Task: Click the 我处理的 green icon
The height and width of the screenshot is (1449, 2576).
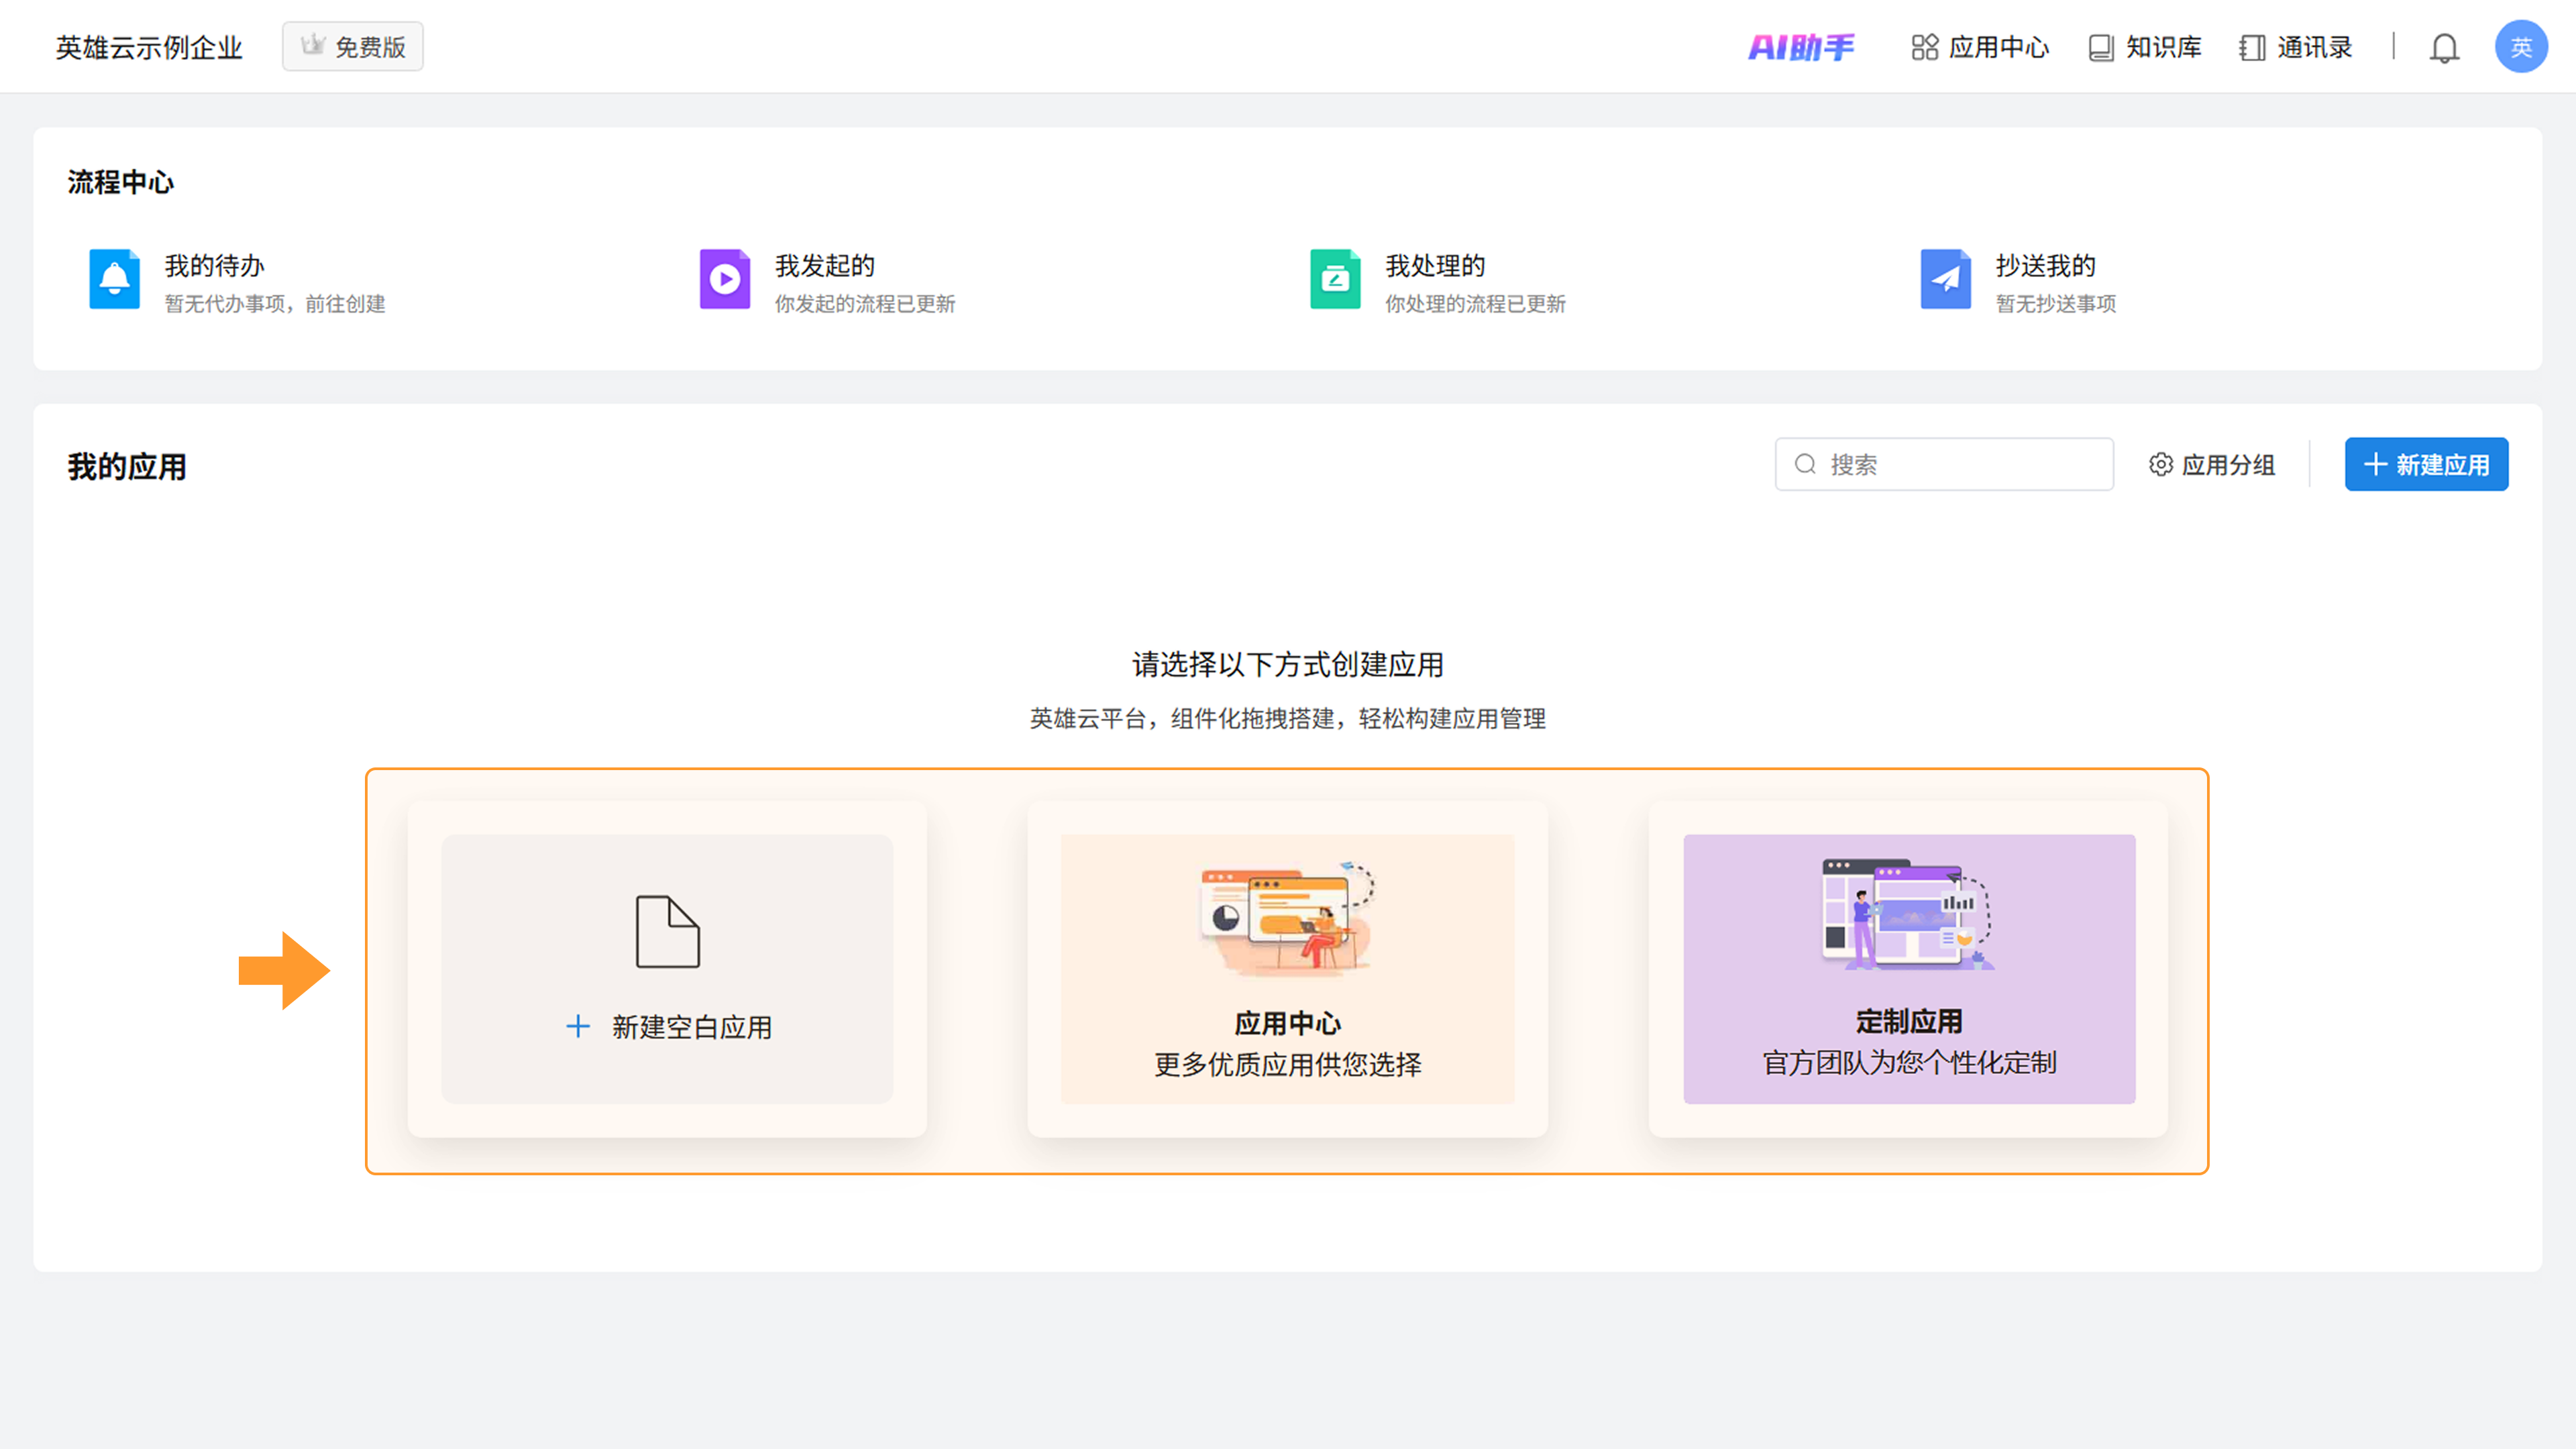Action: (1335, 279)
